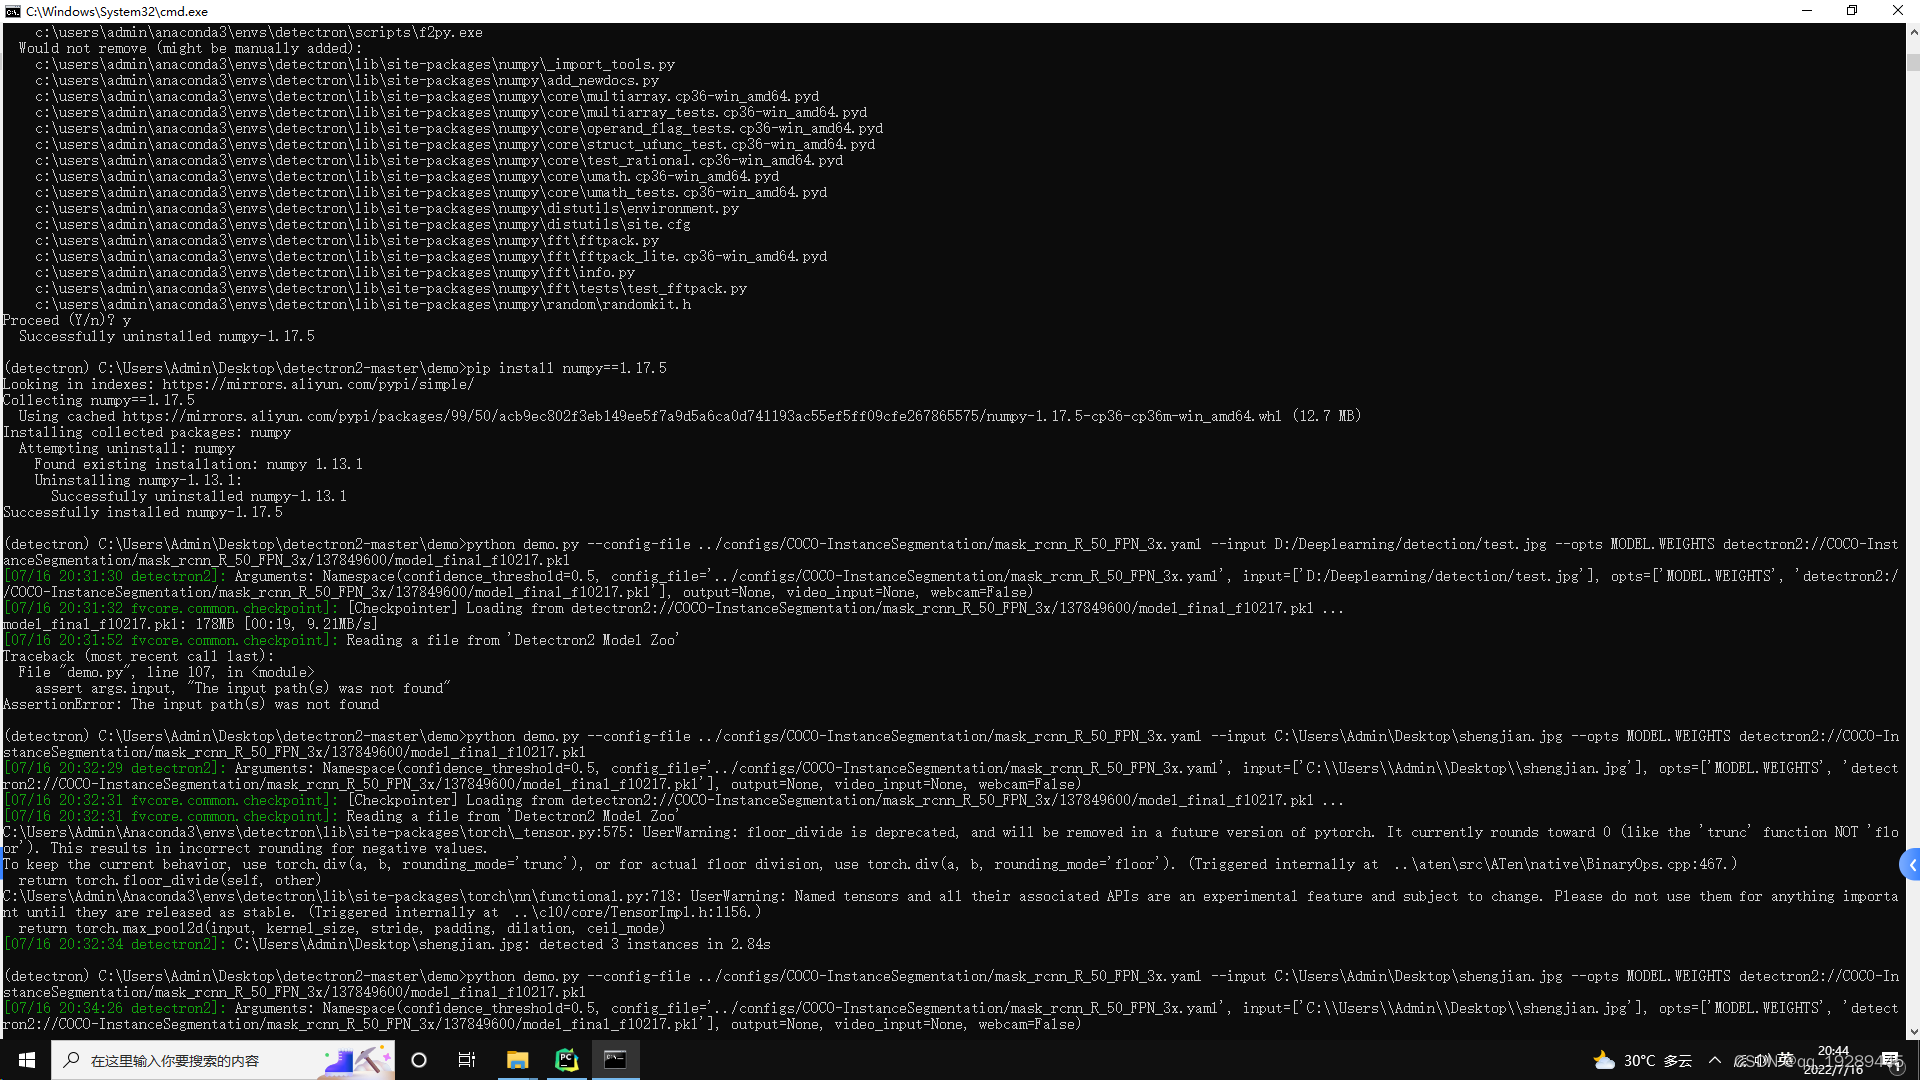Open the weather widget showing 30°C
The height and width of the screenshot is (1080, 1920).
click(x=1640, y=1060)
